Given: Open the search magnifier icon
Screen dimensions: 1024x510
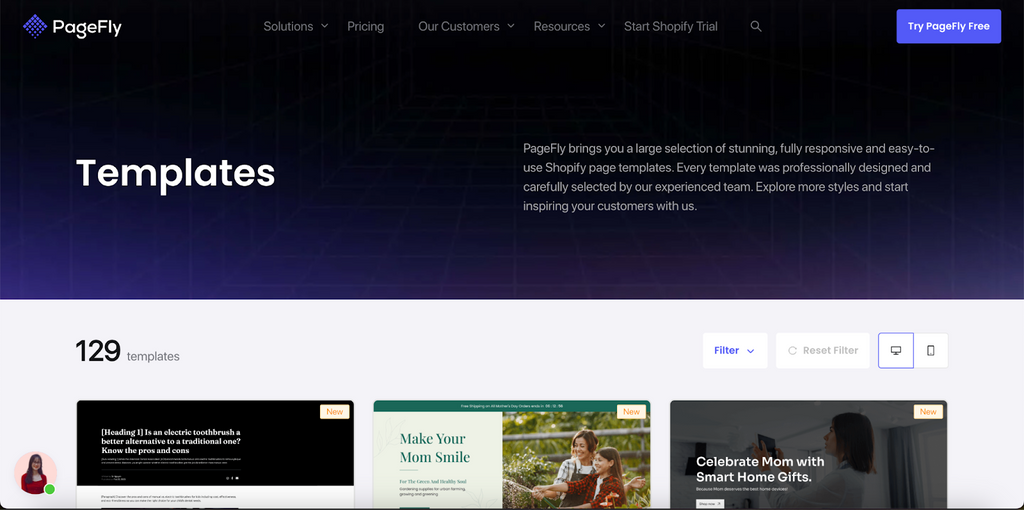Looking at the screenshot, I should click(756, 27).
